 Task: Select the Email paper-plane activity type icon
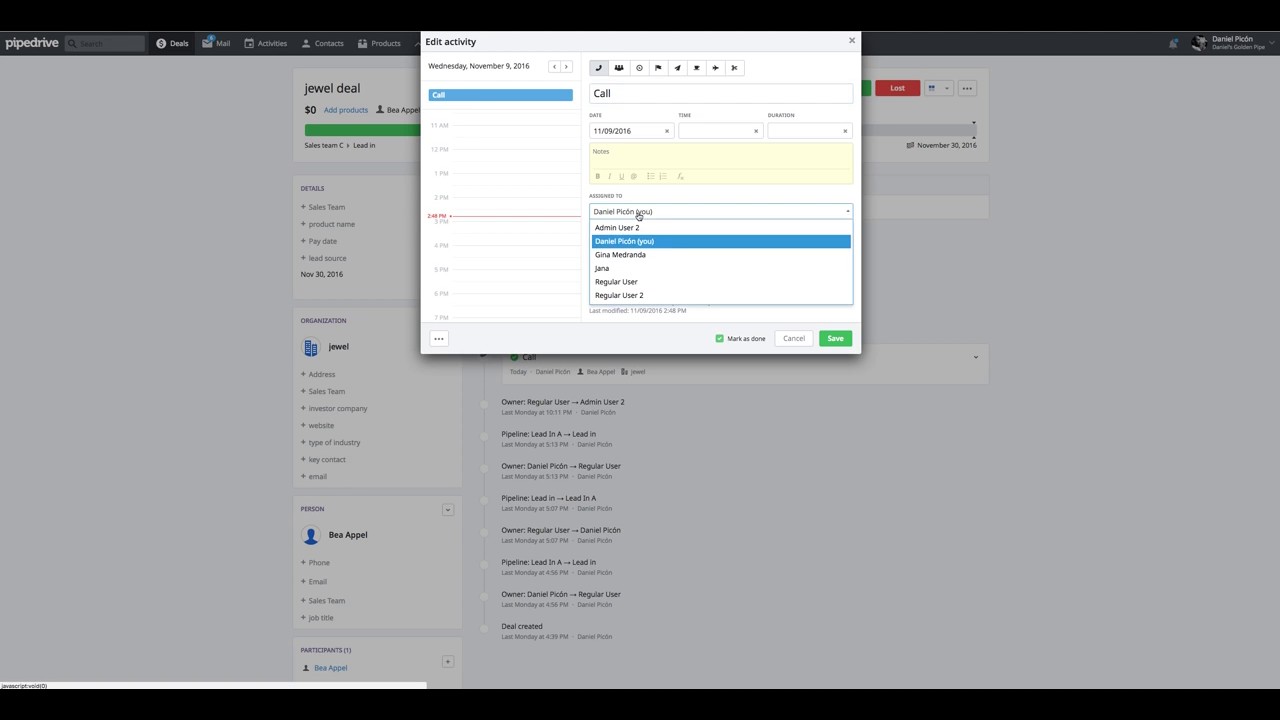[x=677, y=68]
